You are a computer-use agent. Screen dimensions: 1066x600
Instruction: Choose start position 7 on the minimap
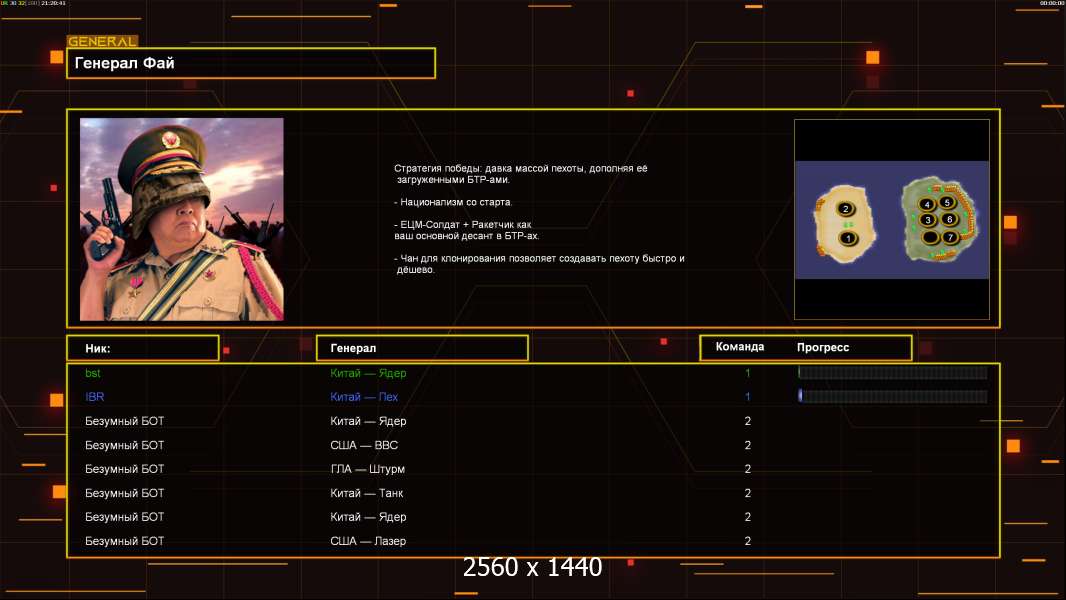949,237
